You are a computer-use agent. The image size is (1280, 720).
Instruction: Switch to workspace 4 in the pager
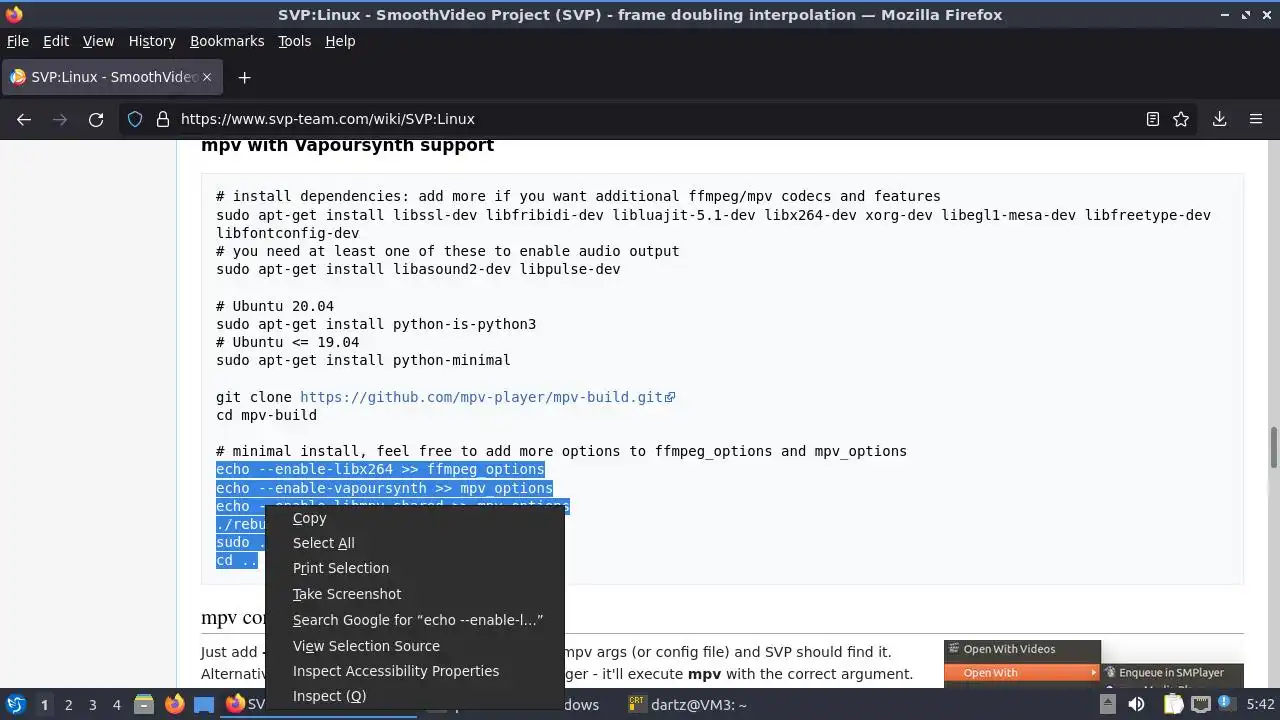pos(116,705)
